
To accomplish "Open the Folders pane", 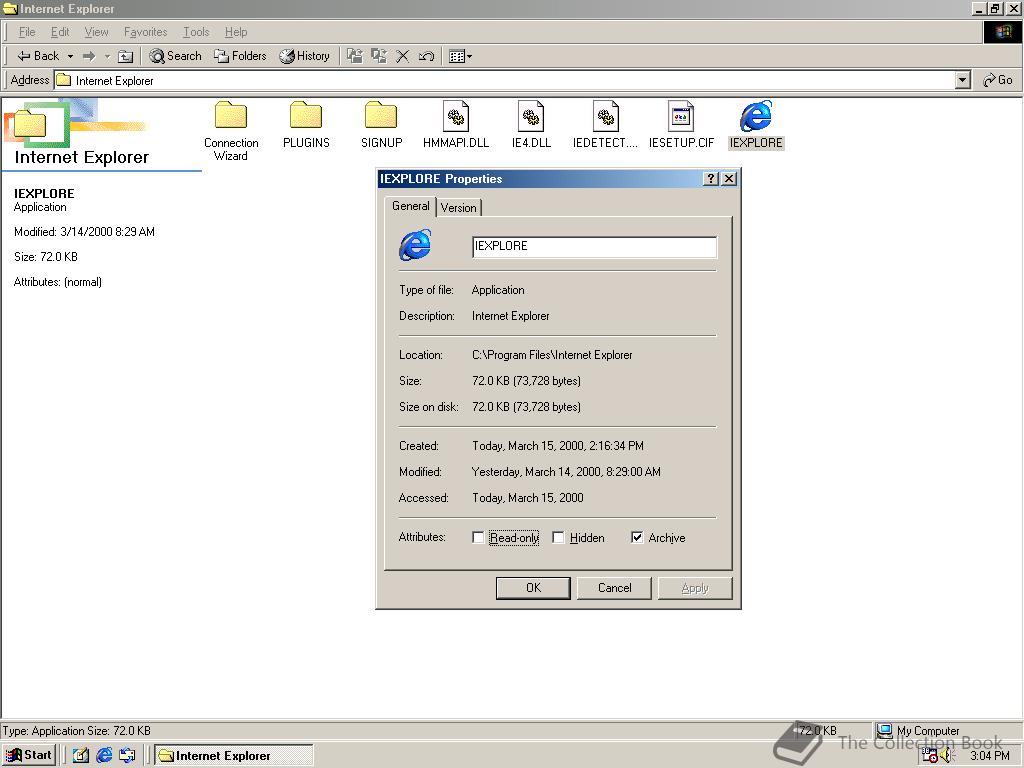I will 240,56.
